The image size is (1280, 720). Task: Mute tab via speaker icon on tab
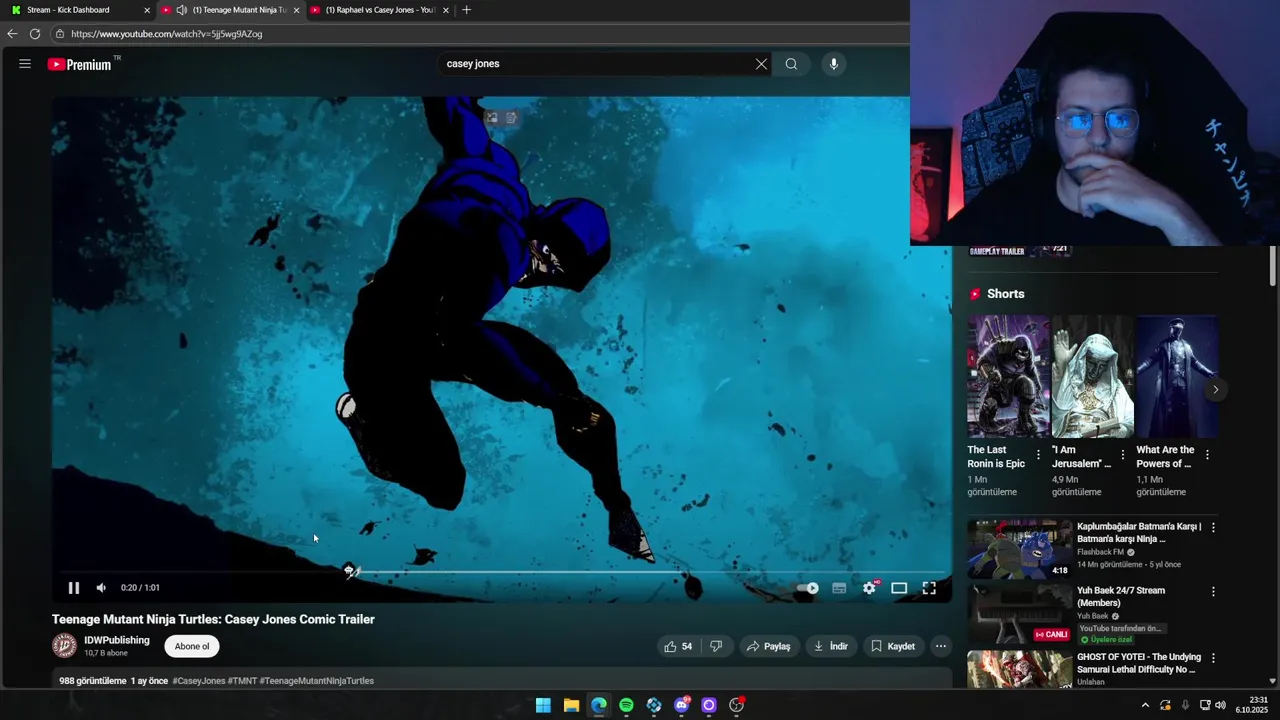click(181, 10)
